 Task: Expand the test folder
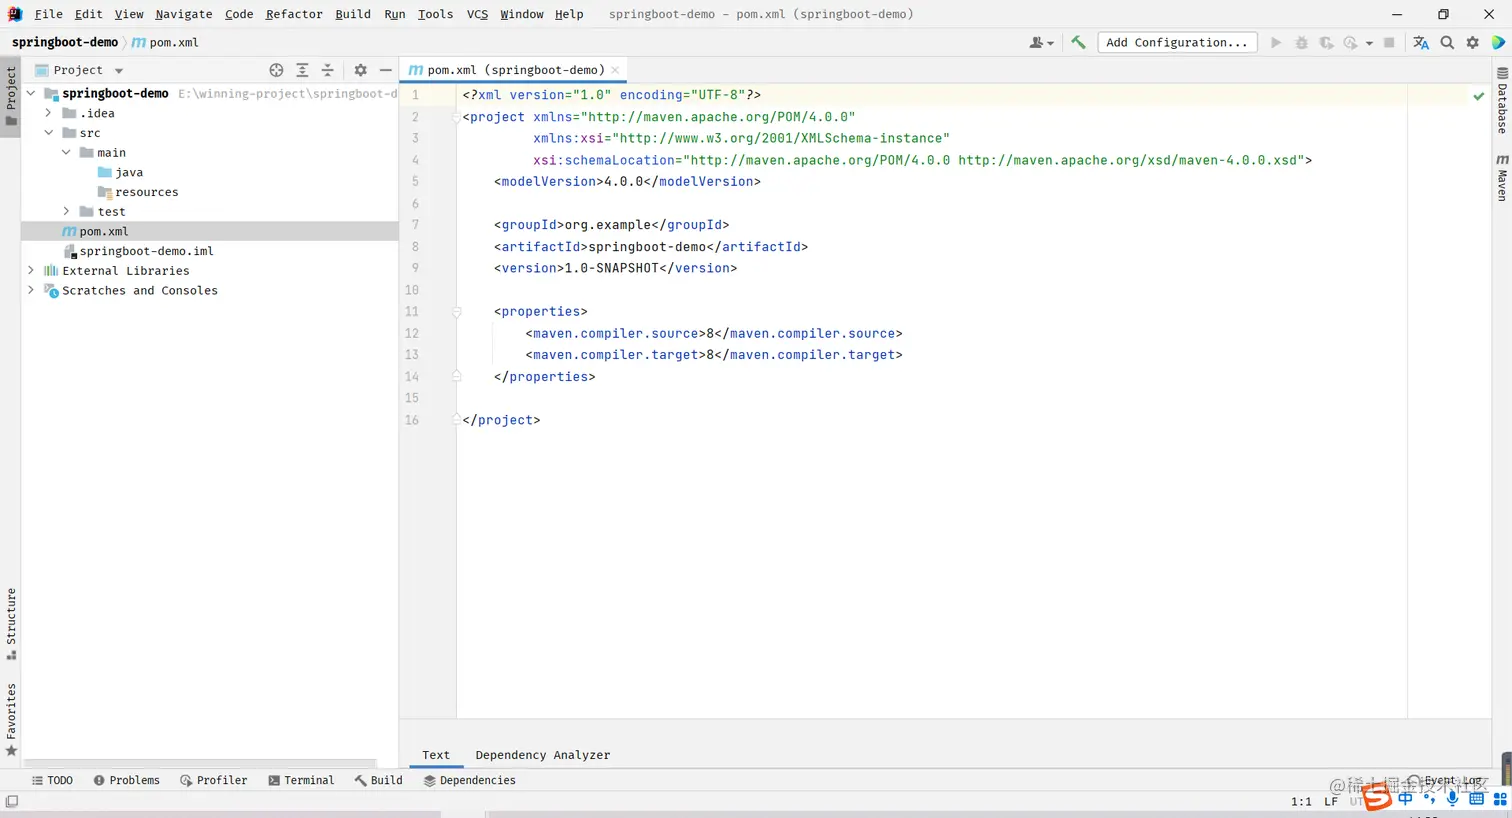click(66, 211)
